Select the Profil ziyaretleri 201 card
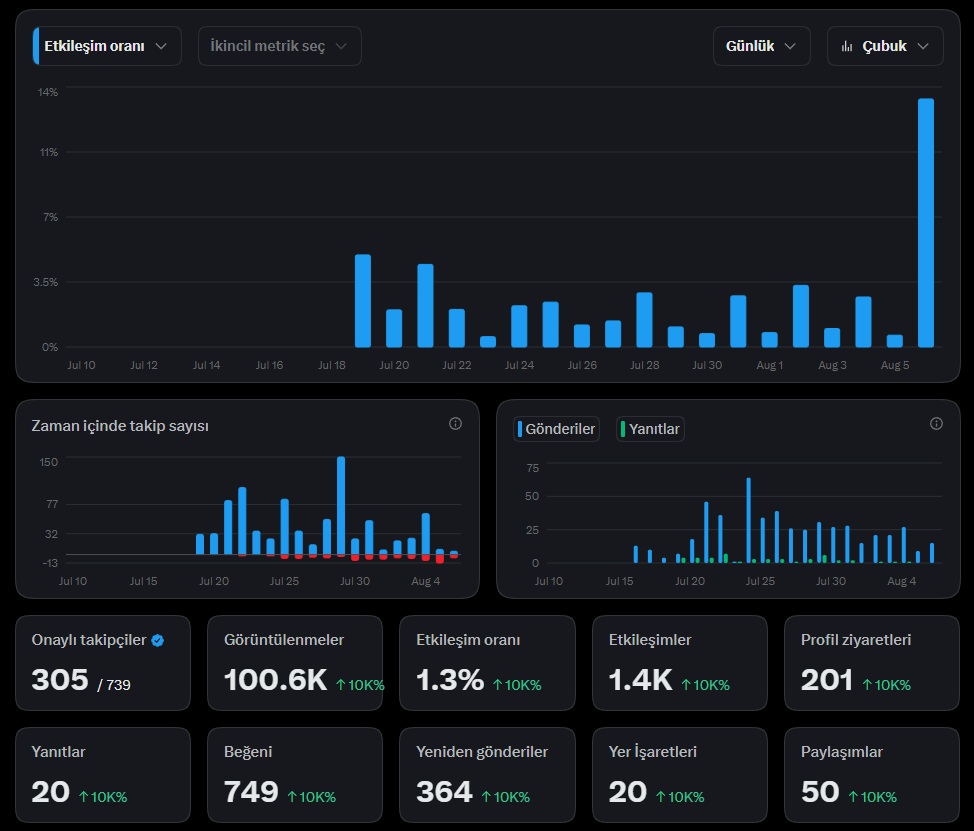974x831 pixels. 872,663
